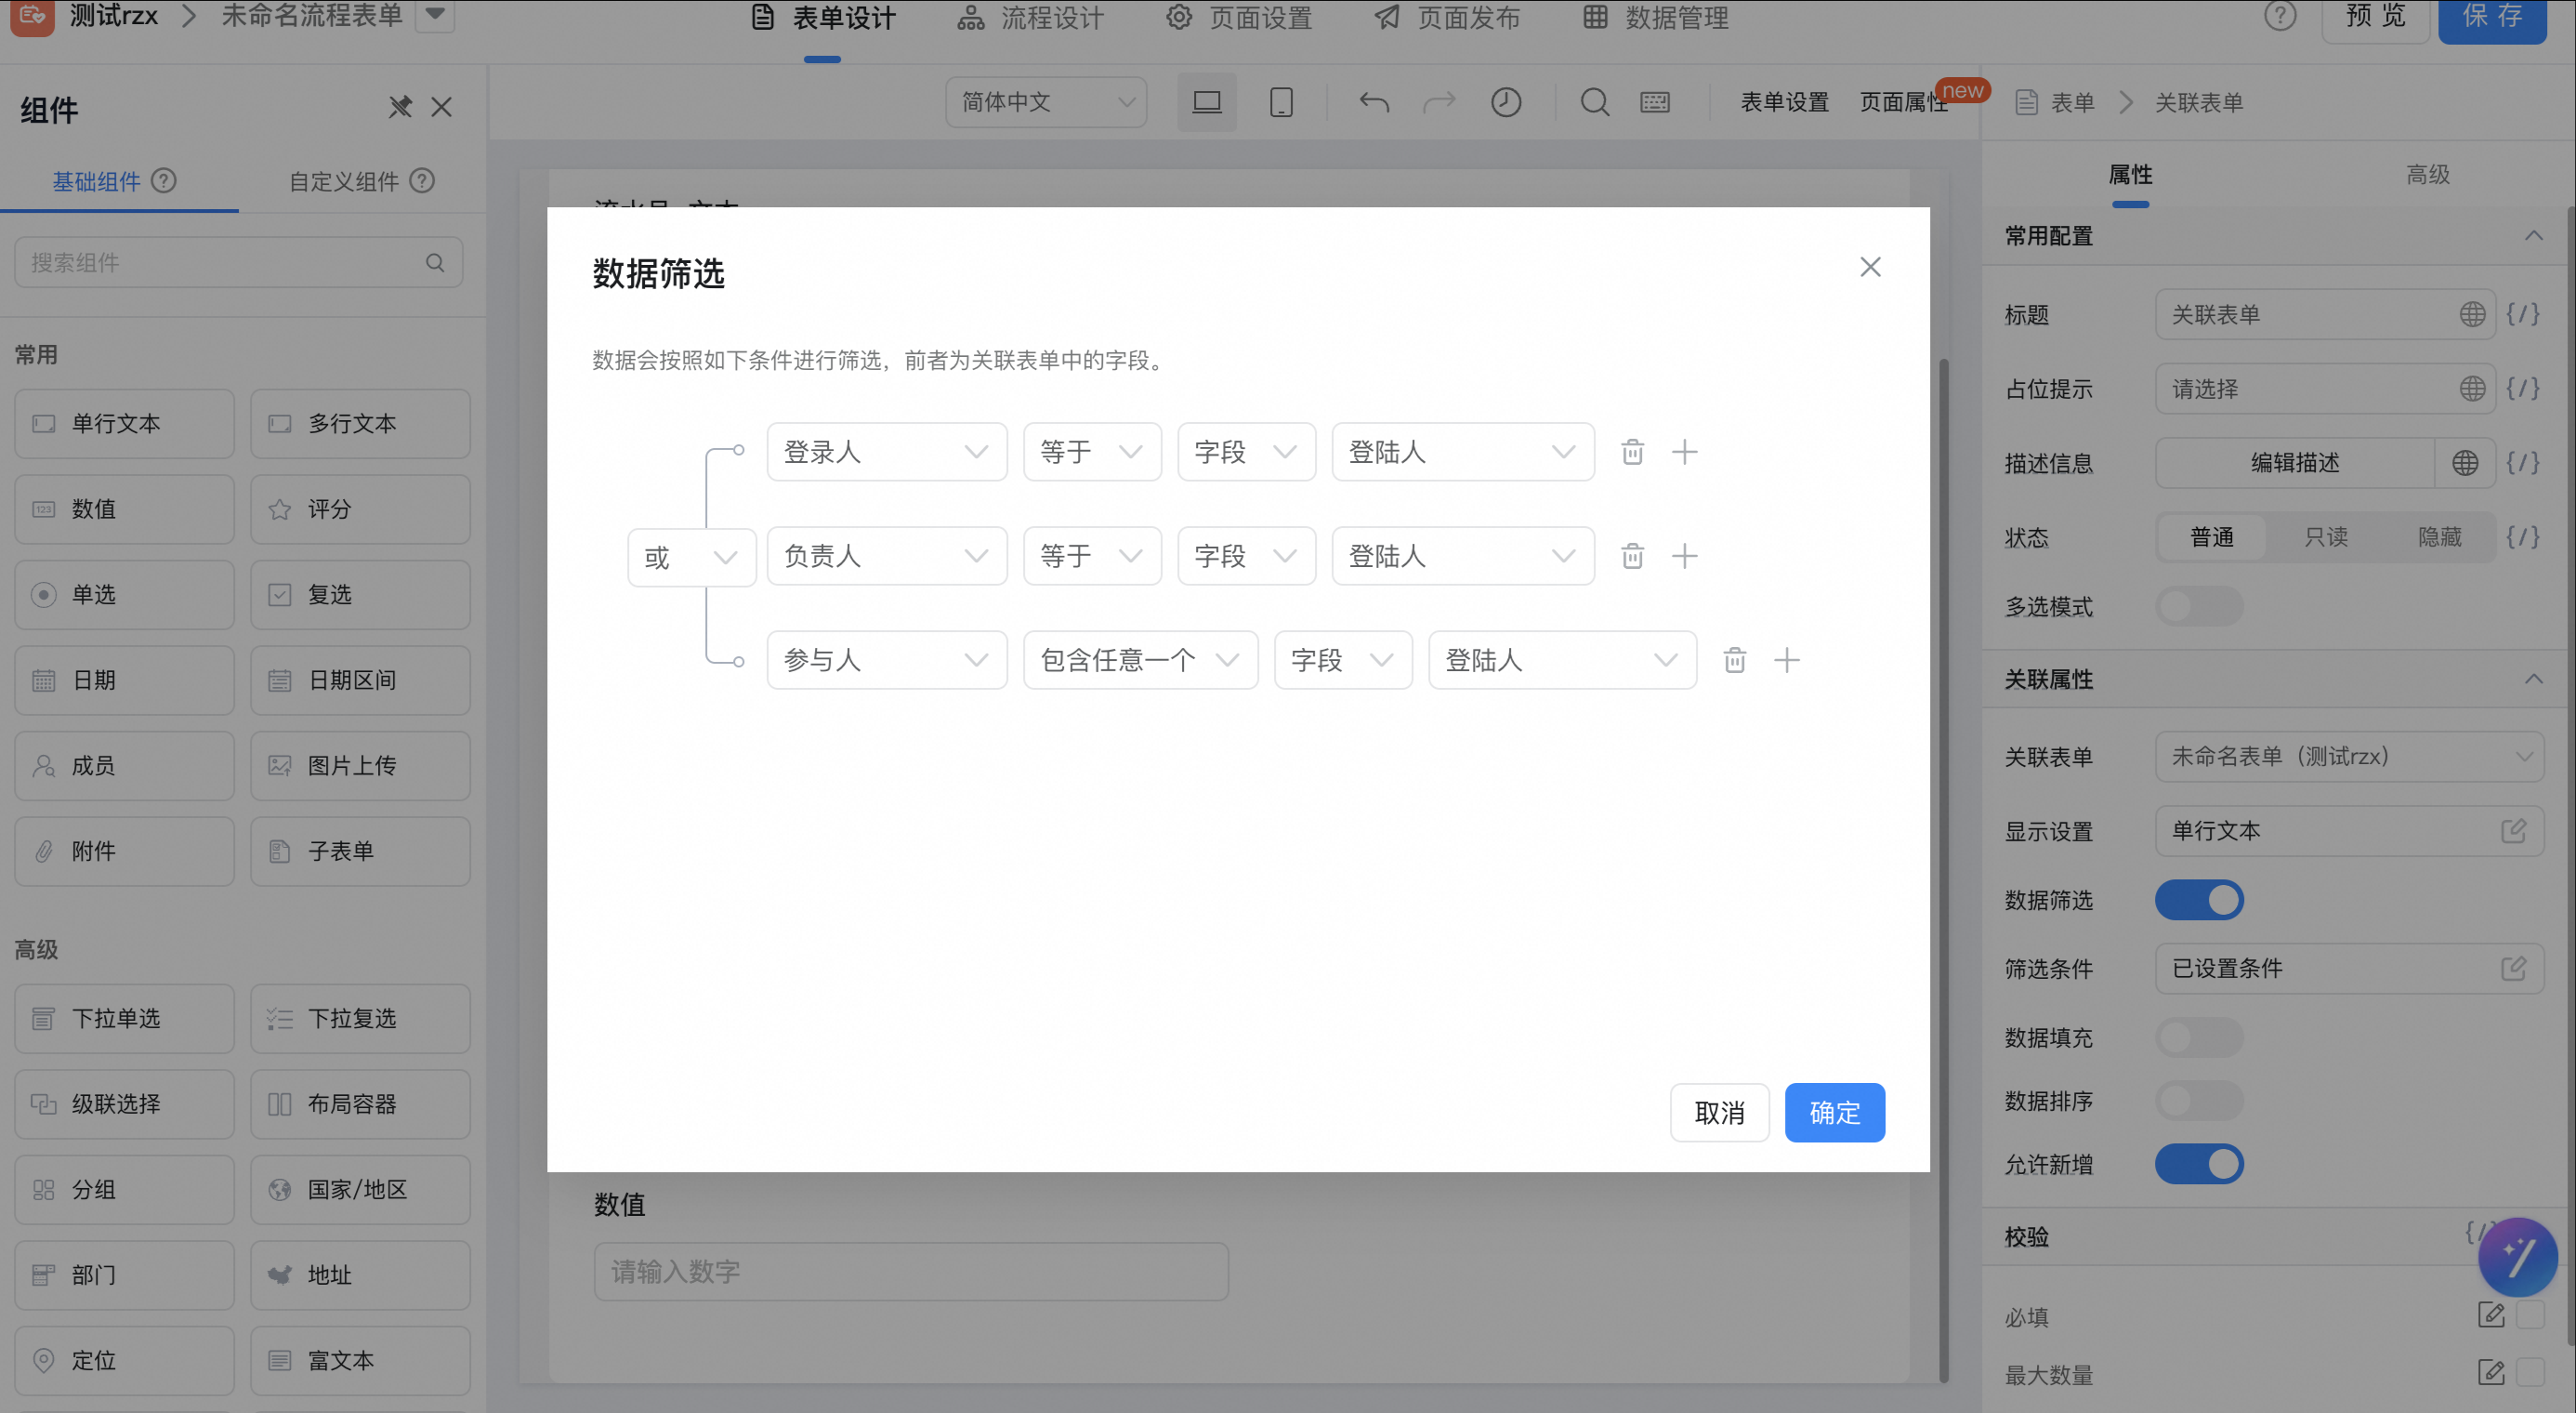Toggle the 多选模式 switch

(2199, 607)
